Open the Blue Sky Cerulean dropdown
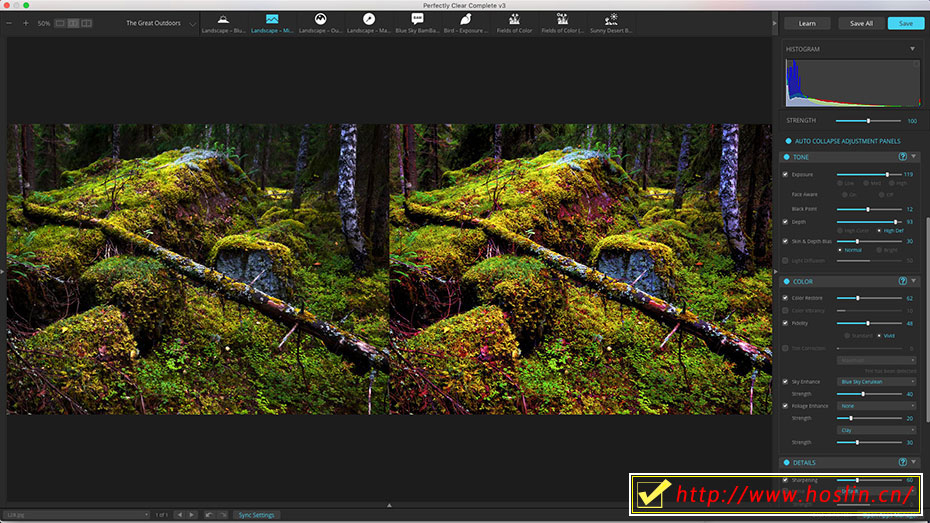This screenshot has height=523, width=930. (x=876, y=382)
